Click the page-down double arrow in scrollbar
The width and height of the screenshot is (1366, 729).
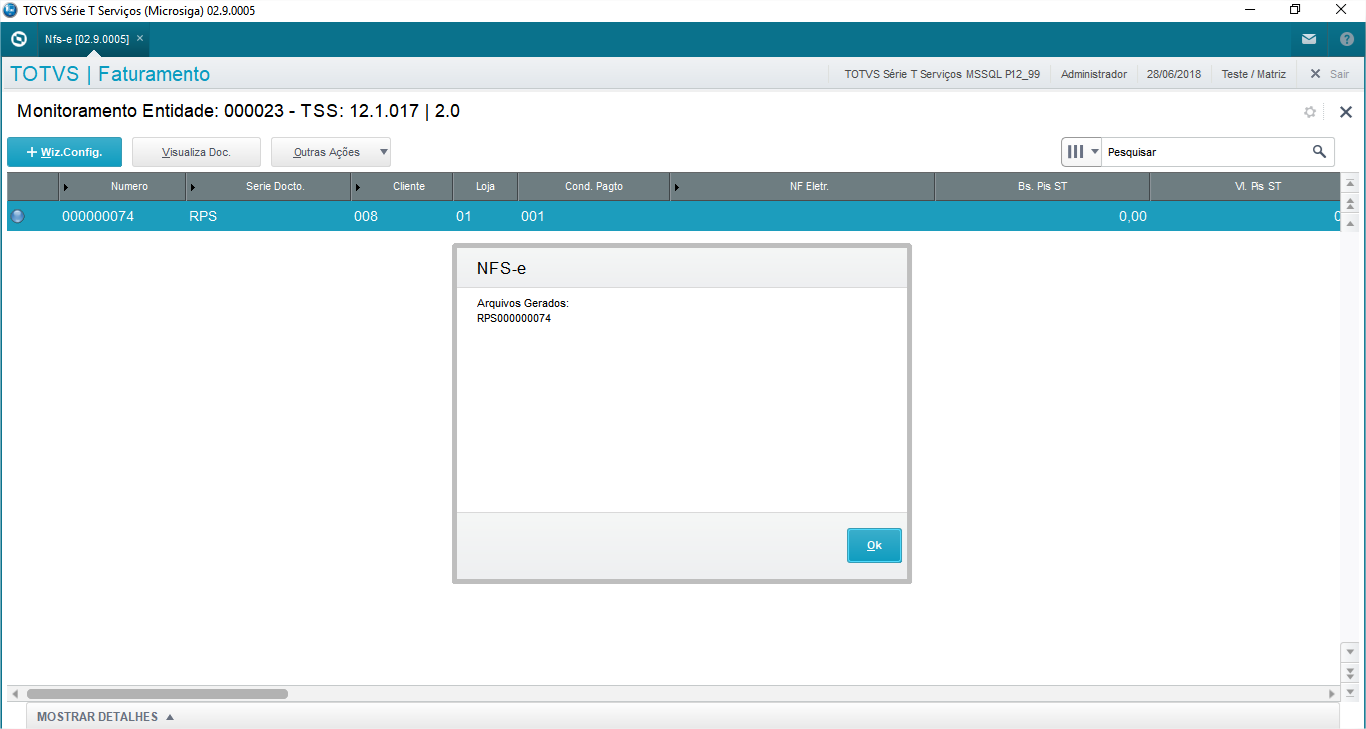[1350, 672]
